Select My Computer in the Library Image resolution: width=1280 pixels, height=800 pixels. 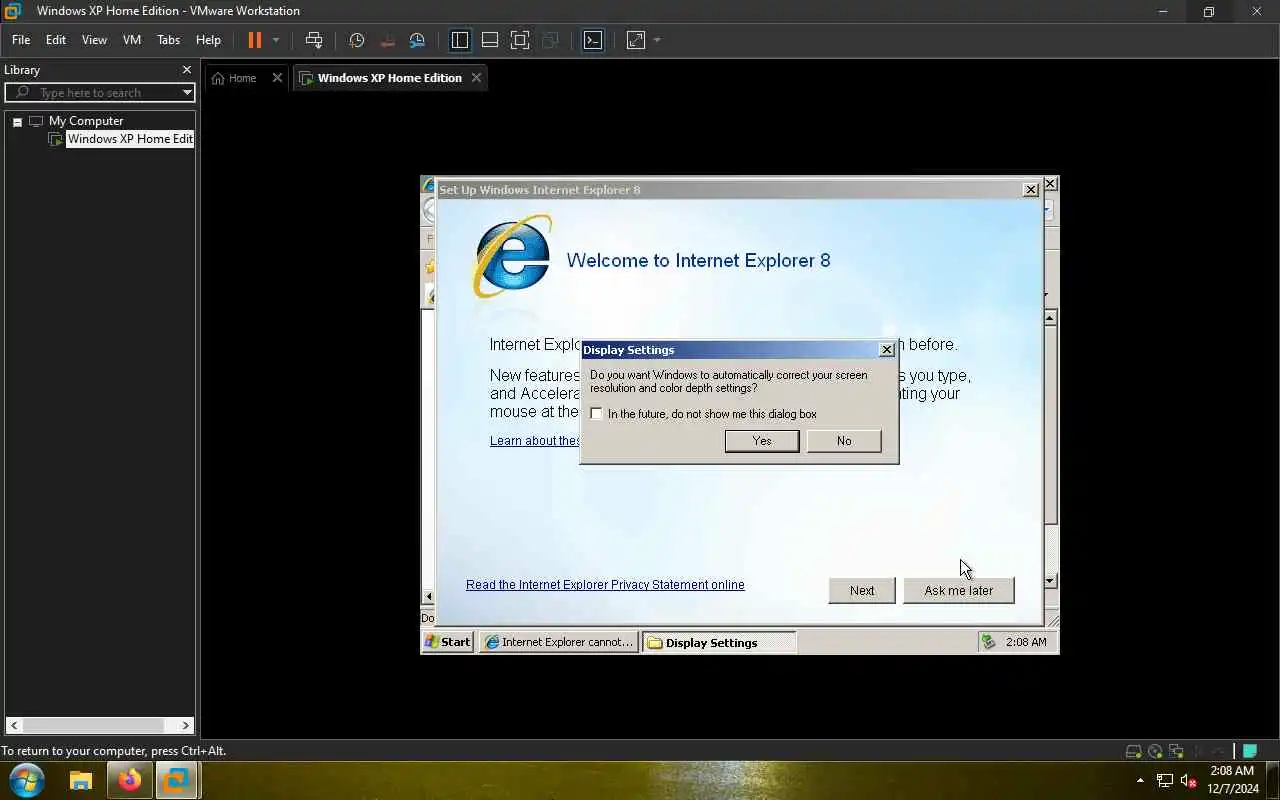tap(86, 121)
